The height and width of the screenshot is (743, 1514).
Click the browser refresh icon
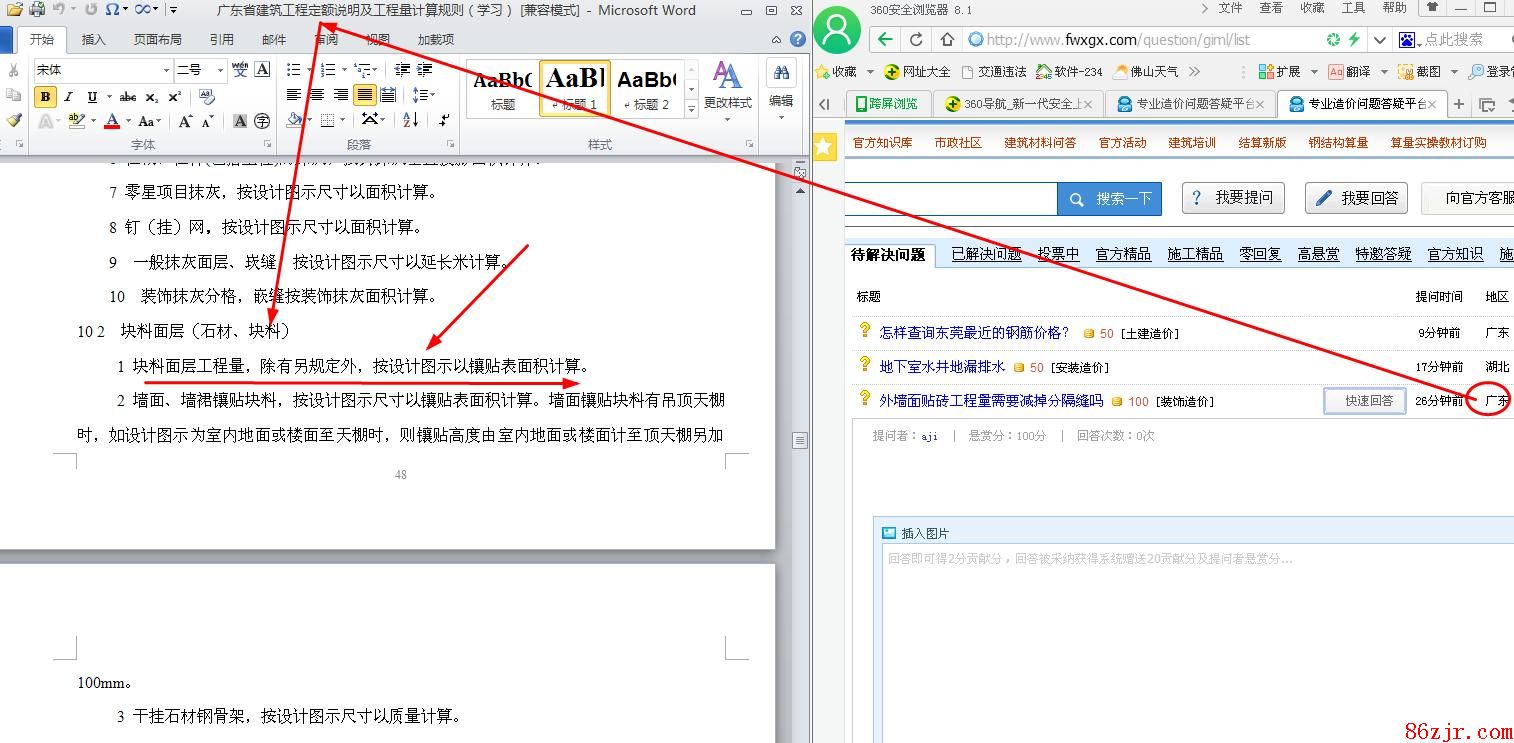916,40
